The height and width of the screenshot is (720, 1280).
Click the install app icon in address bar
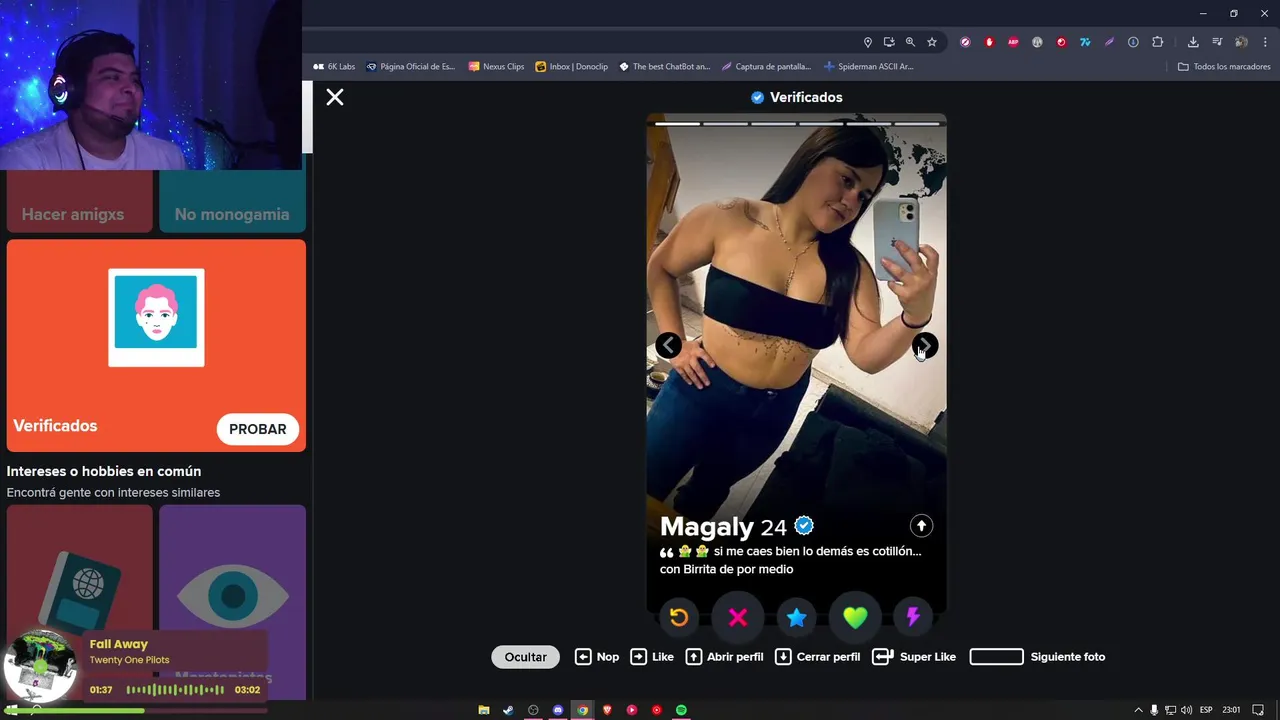889,42
